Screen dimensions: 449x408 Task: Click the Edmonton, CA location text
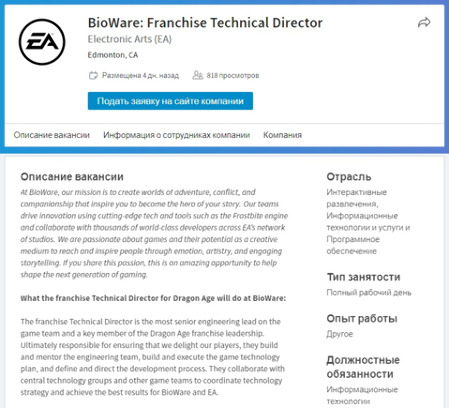pyautogui.click(x=113, y=55)
